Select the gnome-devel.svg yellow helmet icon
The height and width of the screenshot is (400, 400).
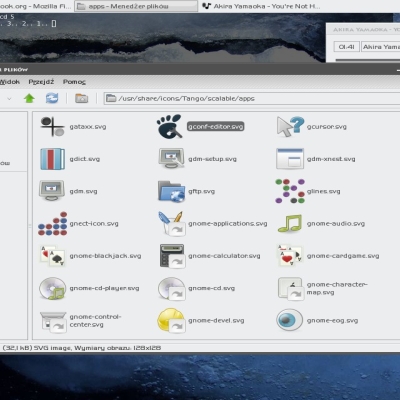click(171, 321)
